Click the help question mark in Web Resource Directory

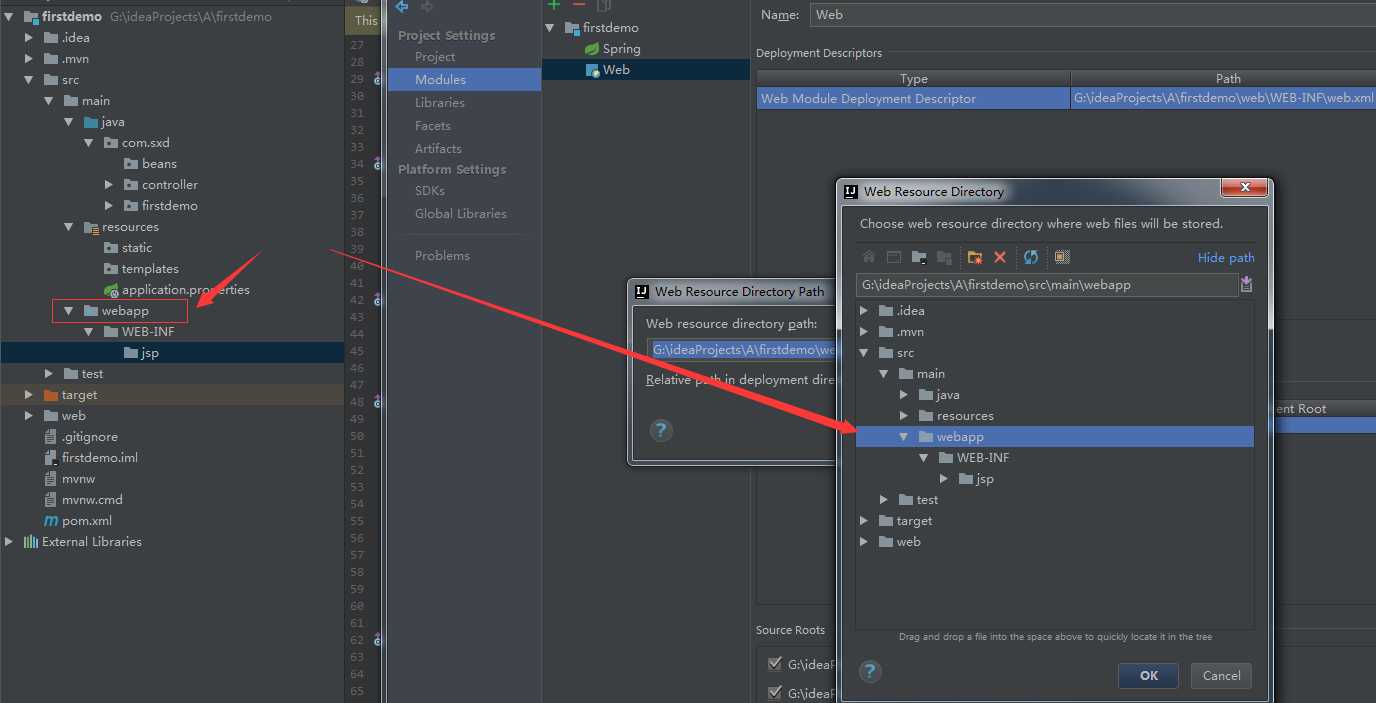tap(871, 671)
